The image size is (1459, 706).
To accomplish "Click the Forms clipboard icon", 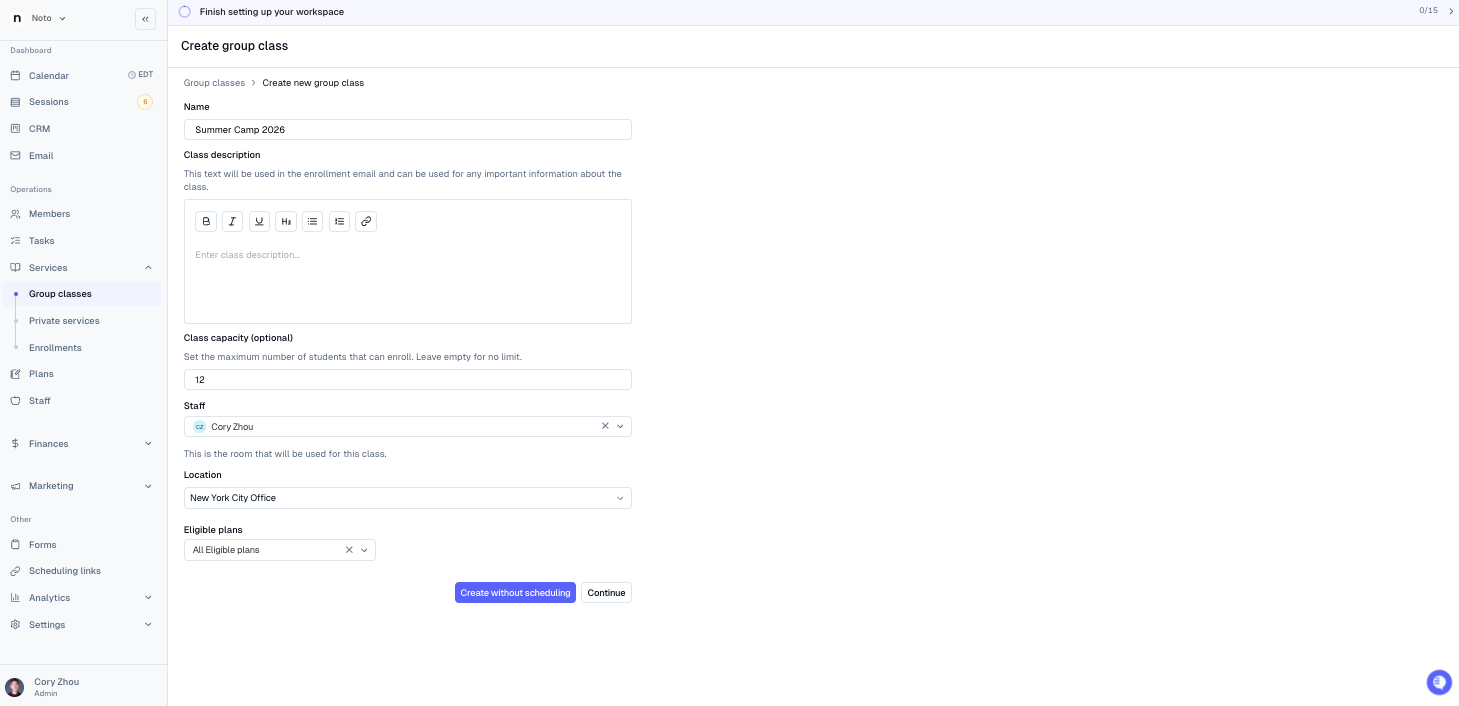I will 15,545.
